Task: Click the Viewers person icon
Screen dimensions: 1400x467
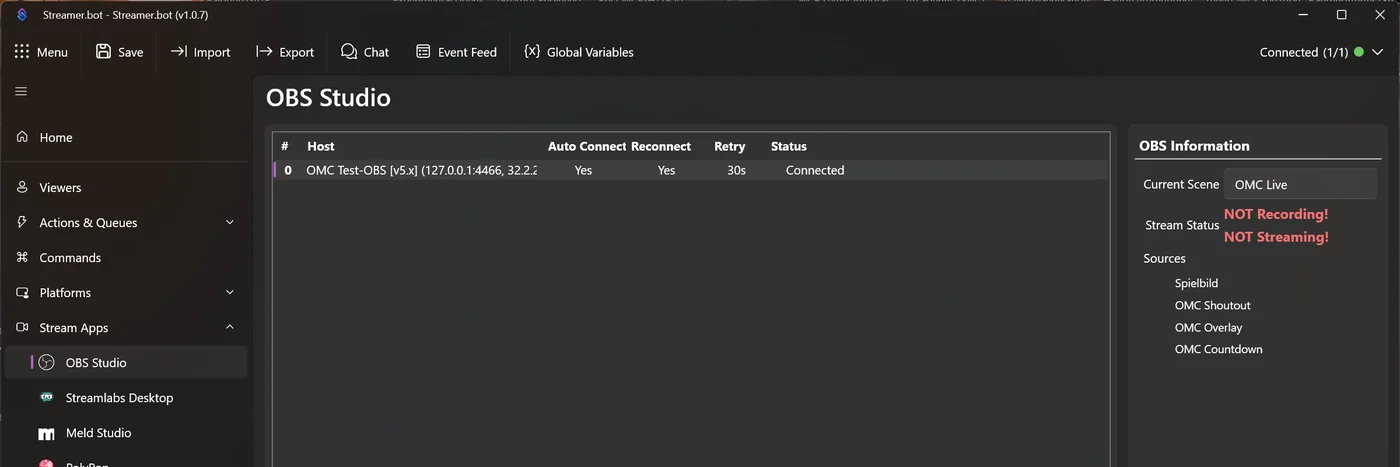Action: tap(22, 187)
